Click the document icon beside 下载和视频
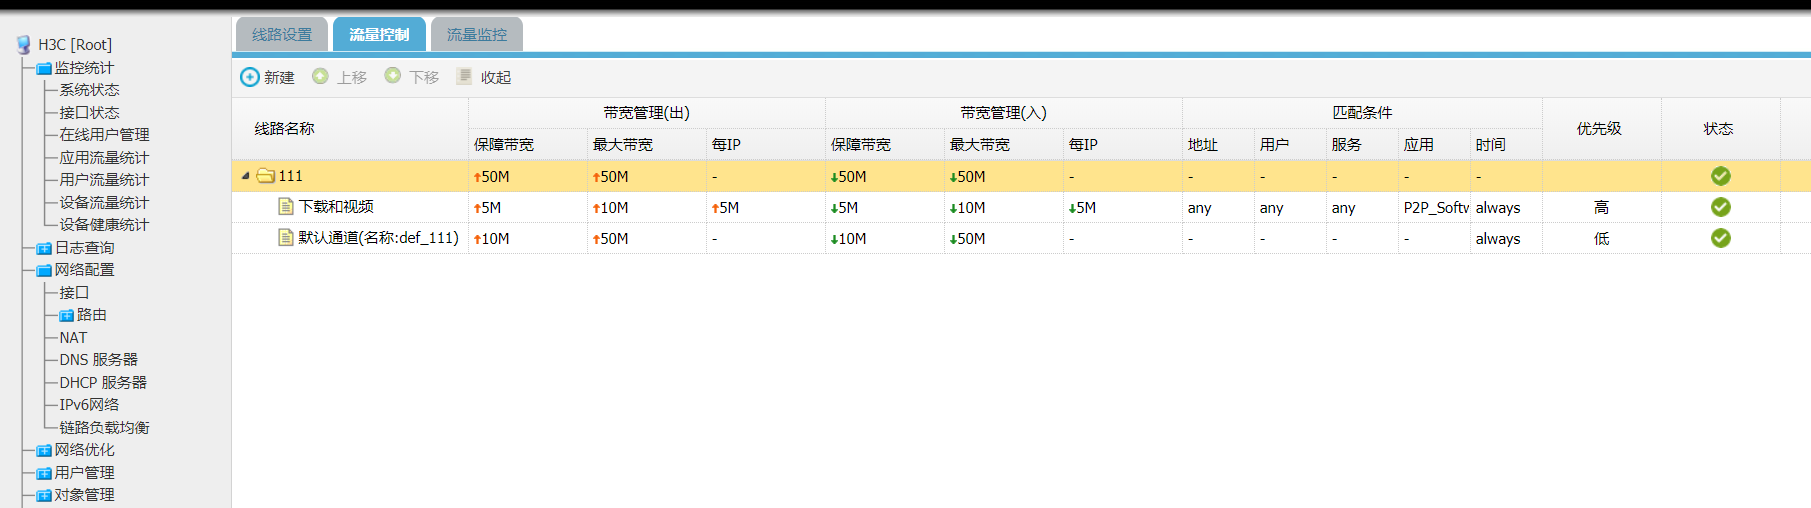This screenshot has width=1811, height=508. click(286, 207)
